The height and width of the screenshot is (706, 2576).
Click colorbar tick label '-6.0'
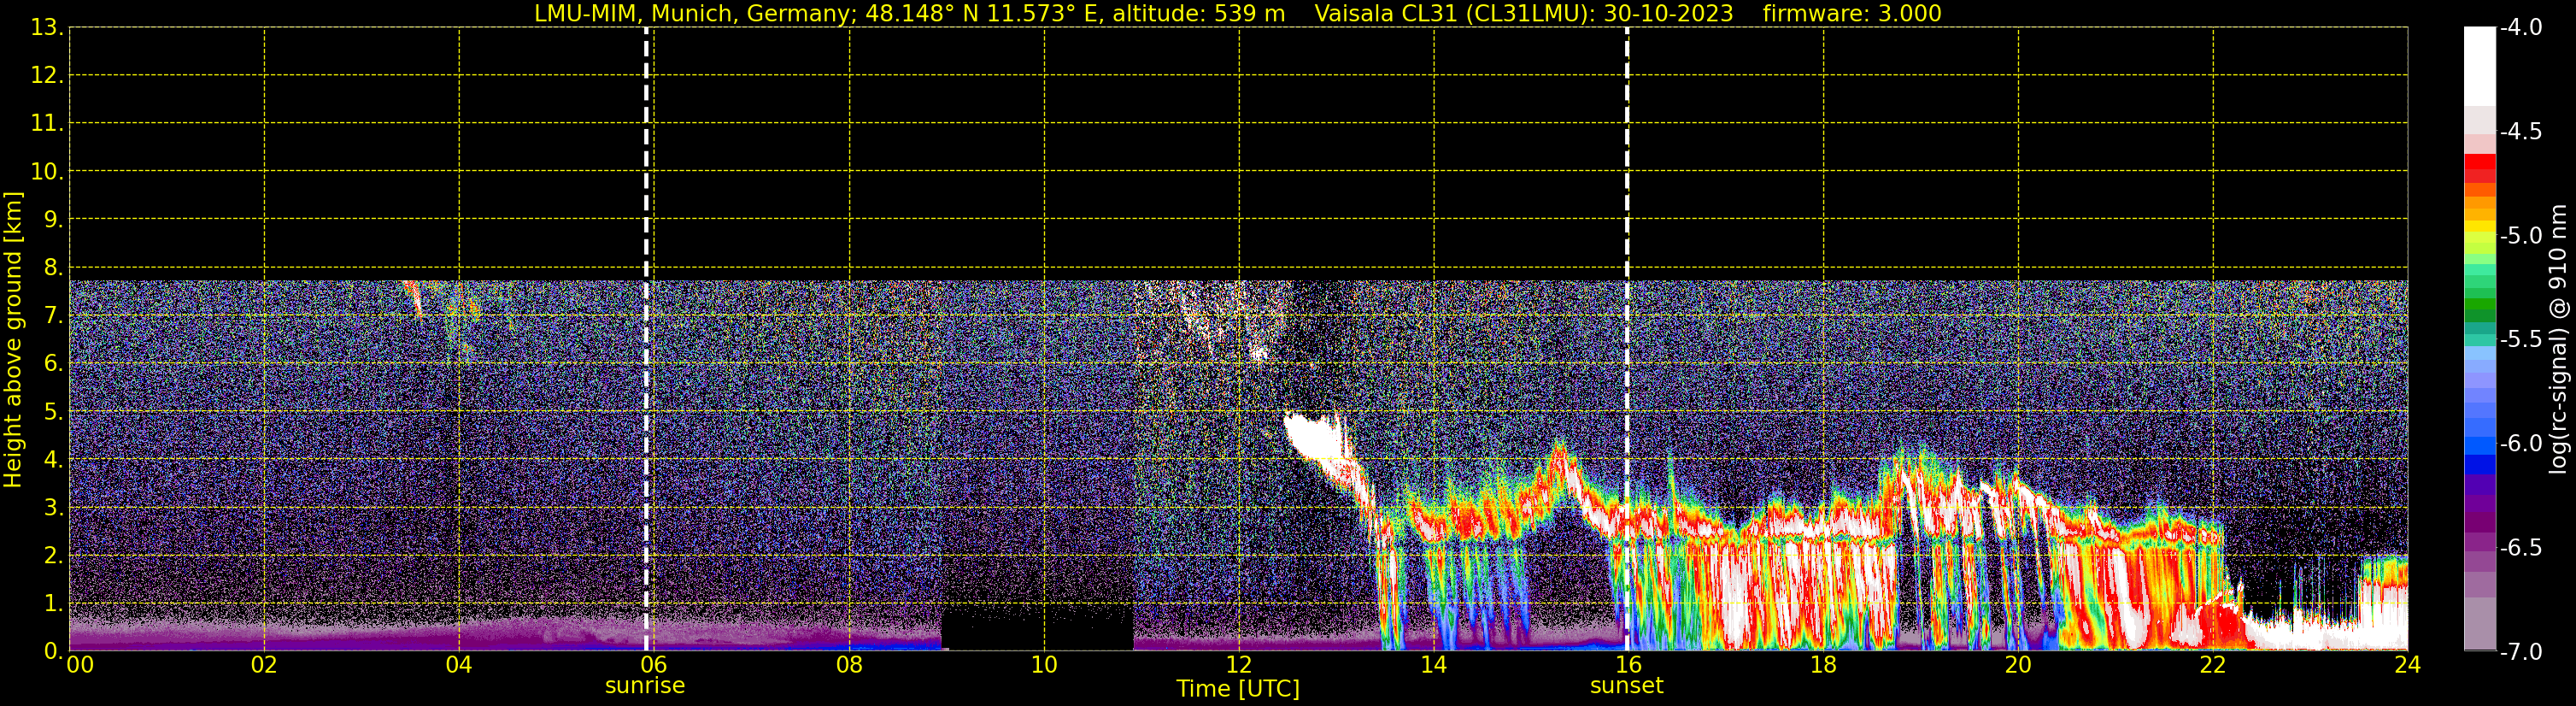pyautogui.click(x=2520, y=443)
